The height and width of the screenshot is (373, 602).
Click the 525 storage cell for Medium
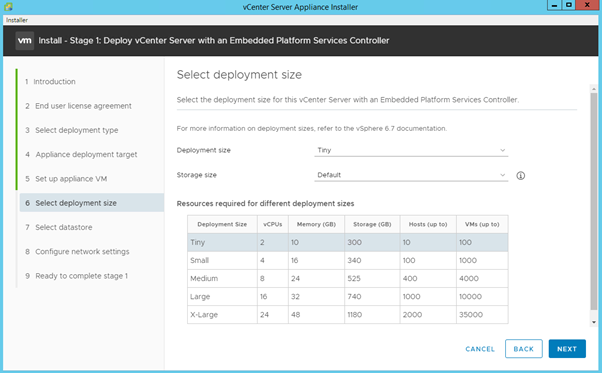pos(372,278)
